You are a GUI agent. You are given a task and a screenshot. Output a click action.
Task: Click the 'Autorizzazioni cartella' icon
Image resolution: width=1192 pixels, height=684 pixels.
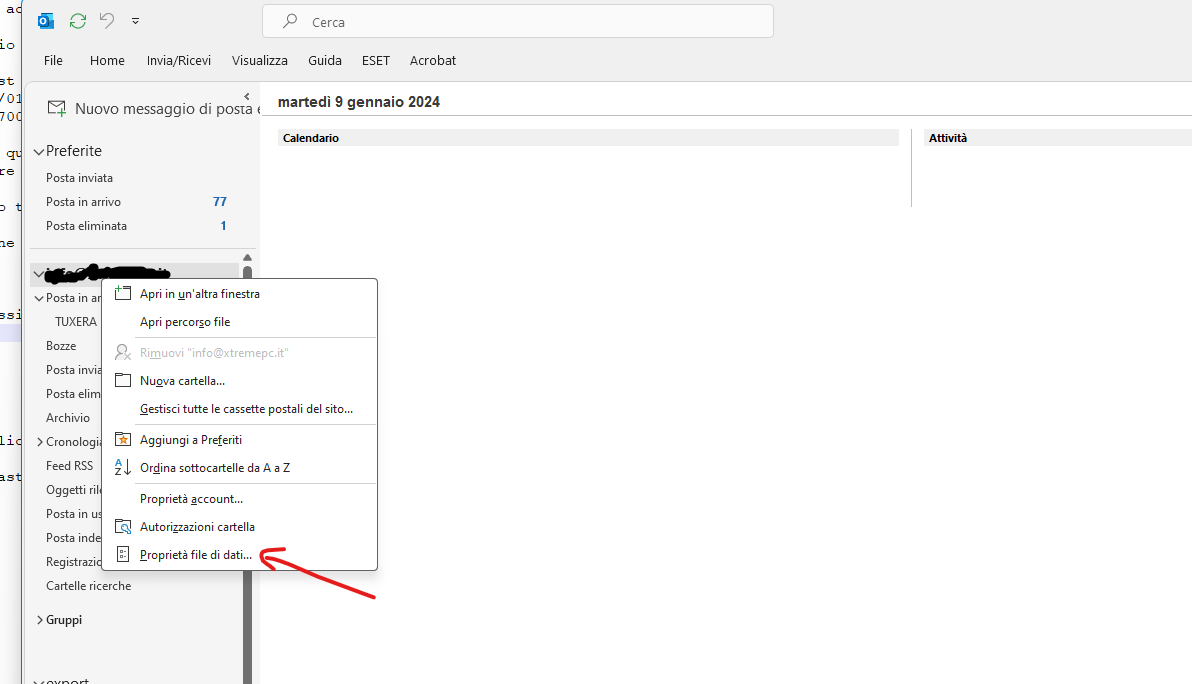(x=123, y=527)
